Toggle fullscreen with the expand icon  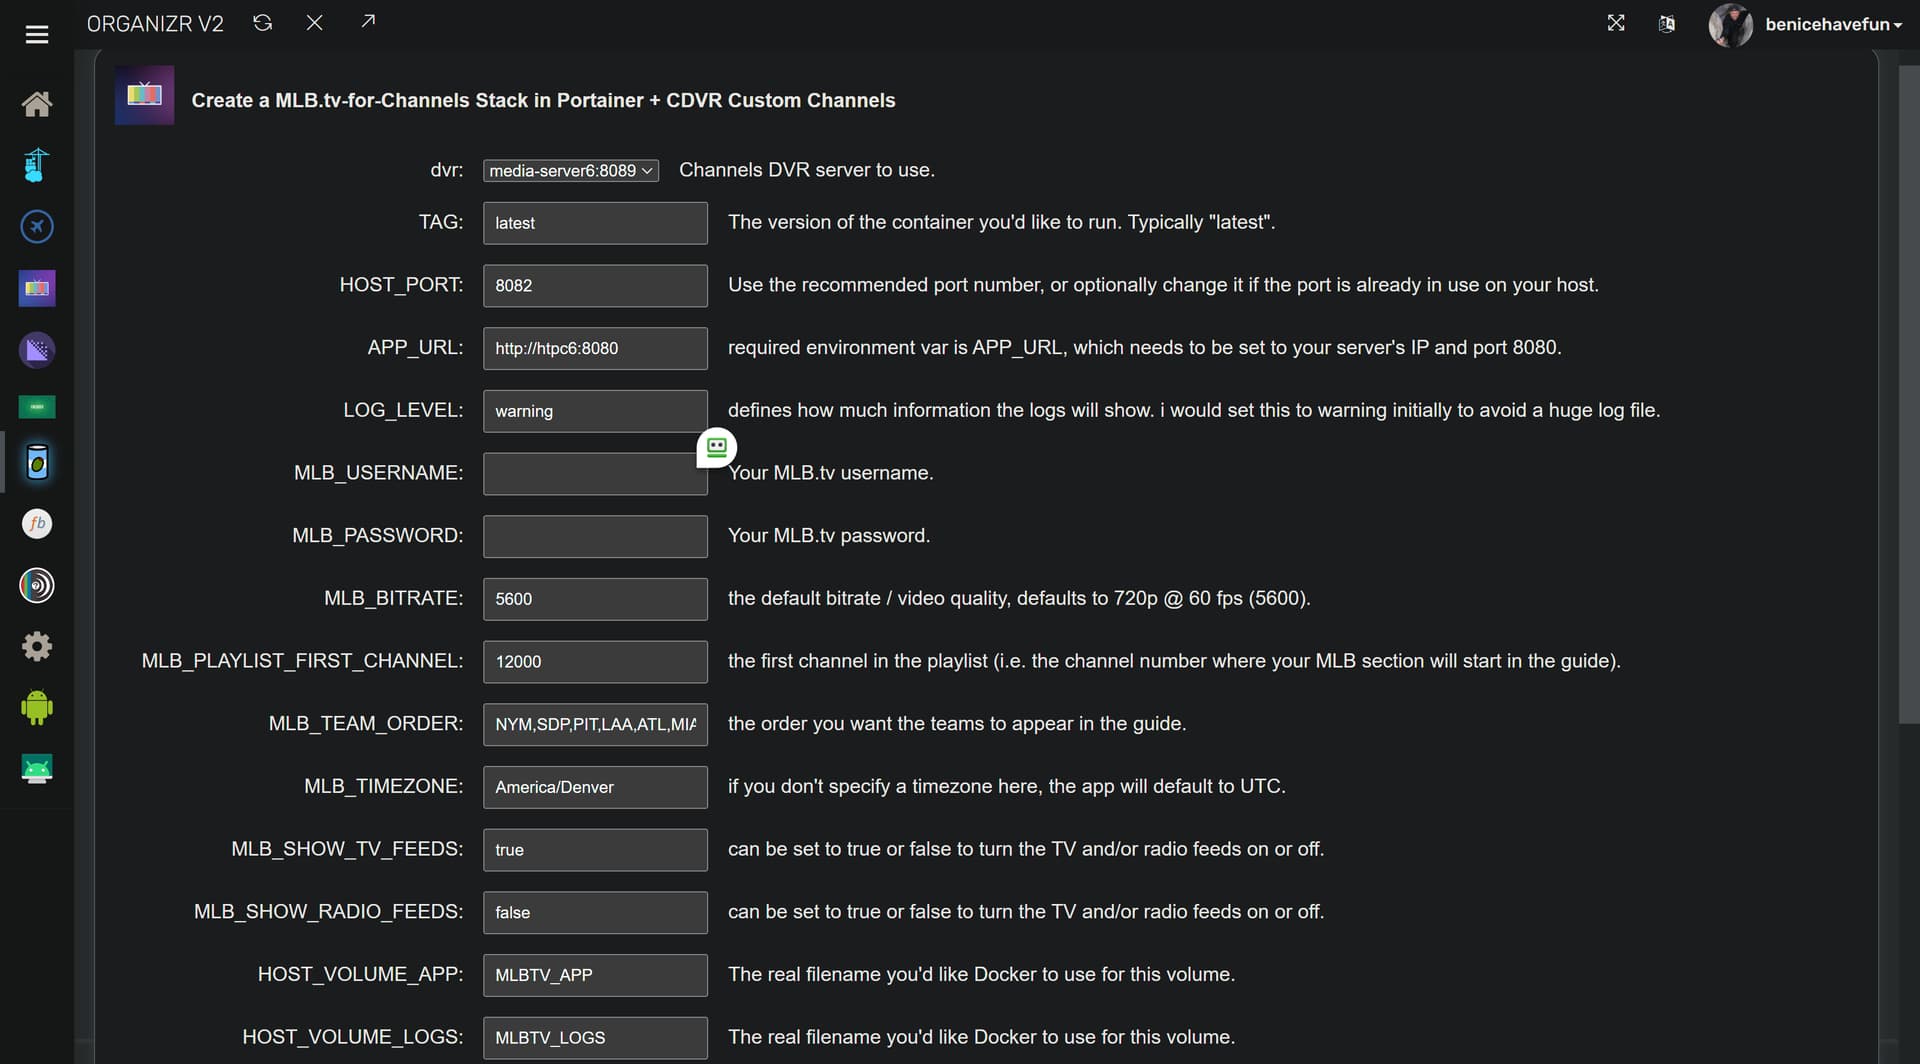(1616, 23)
